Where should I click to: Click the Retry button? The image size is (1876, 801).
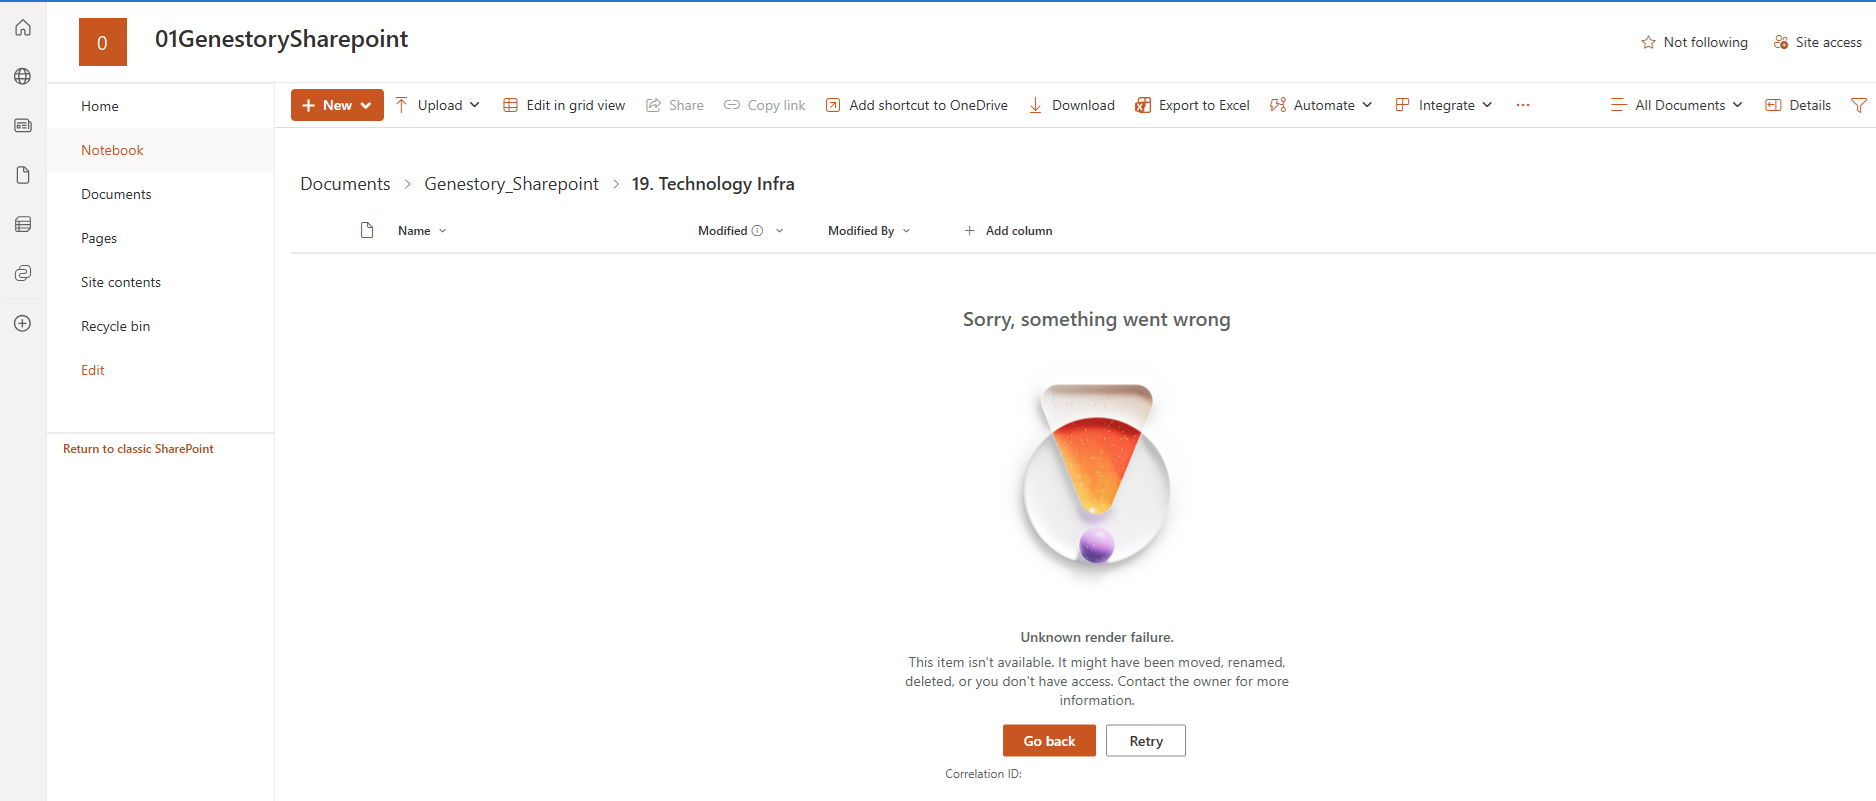coord(1146,741)
